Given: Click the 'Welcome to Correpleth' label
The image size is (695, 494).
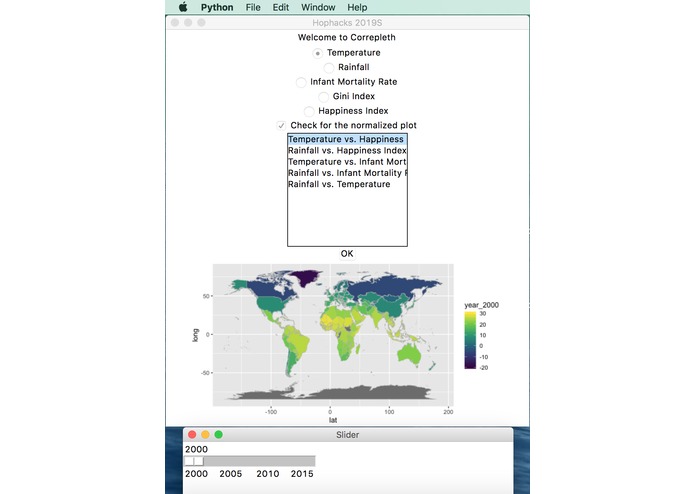Looking at the screenshot, I should pos(347,38).
